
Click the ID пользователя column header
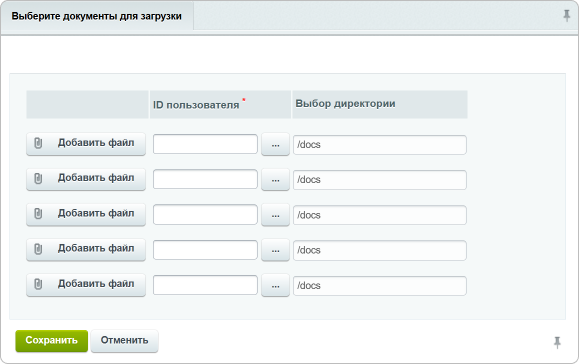click(220, 104)
